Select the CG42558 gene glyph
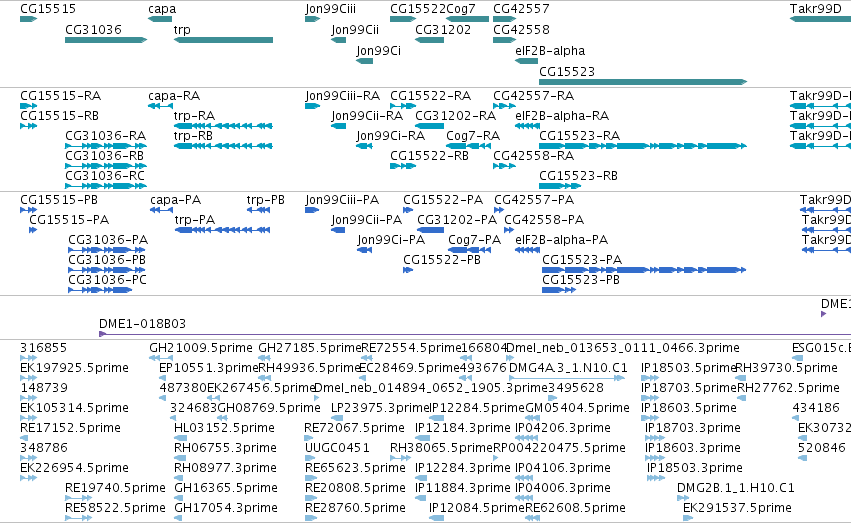The width and height of the screenshot is (851, 523). [x=504, y=40]
